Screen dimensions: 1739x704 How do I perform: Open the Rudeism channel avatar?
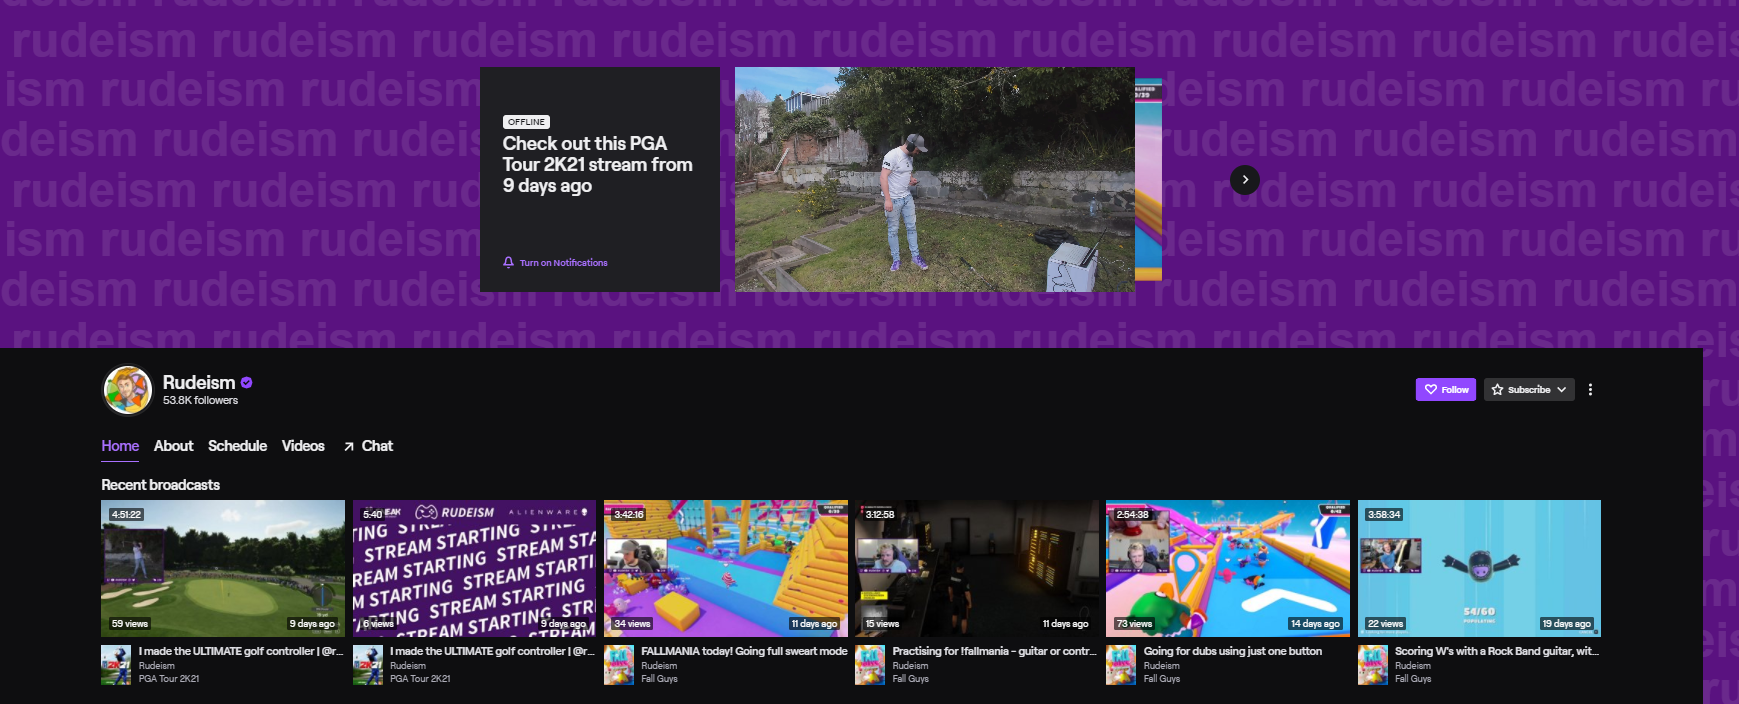128,390
